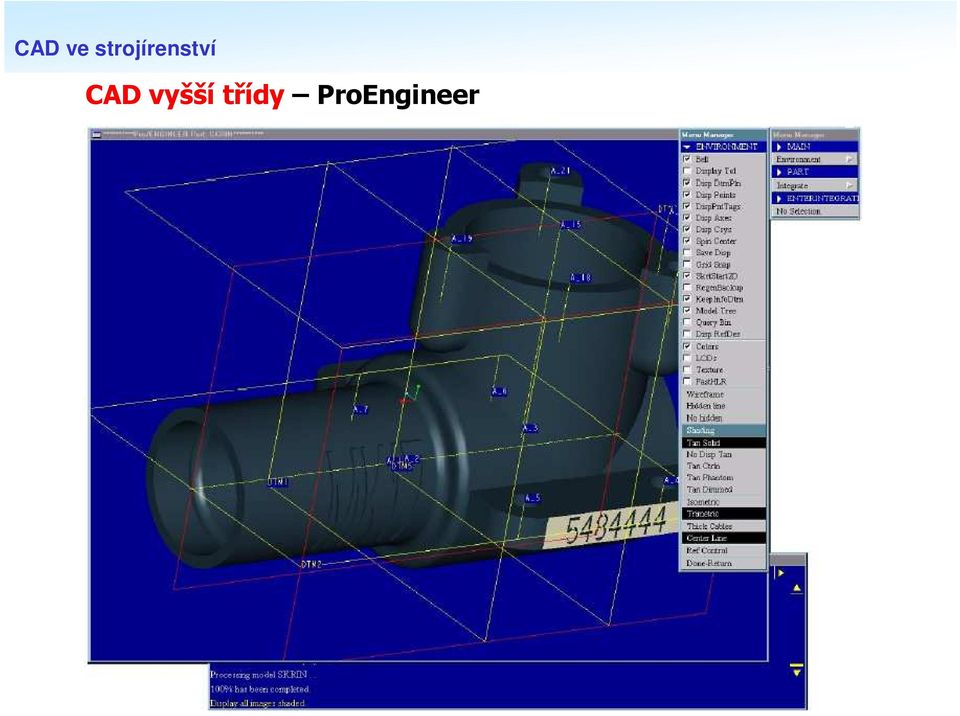Toggle the Bell checkbox
Screen dimensions: 960x716
(687, 159)
